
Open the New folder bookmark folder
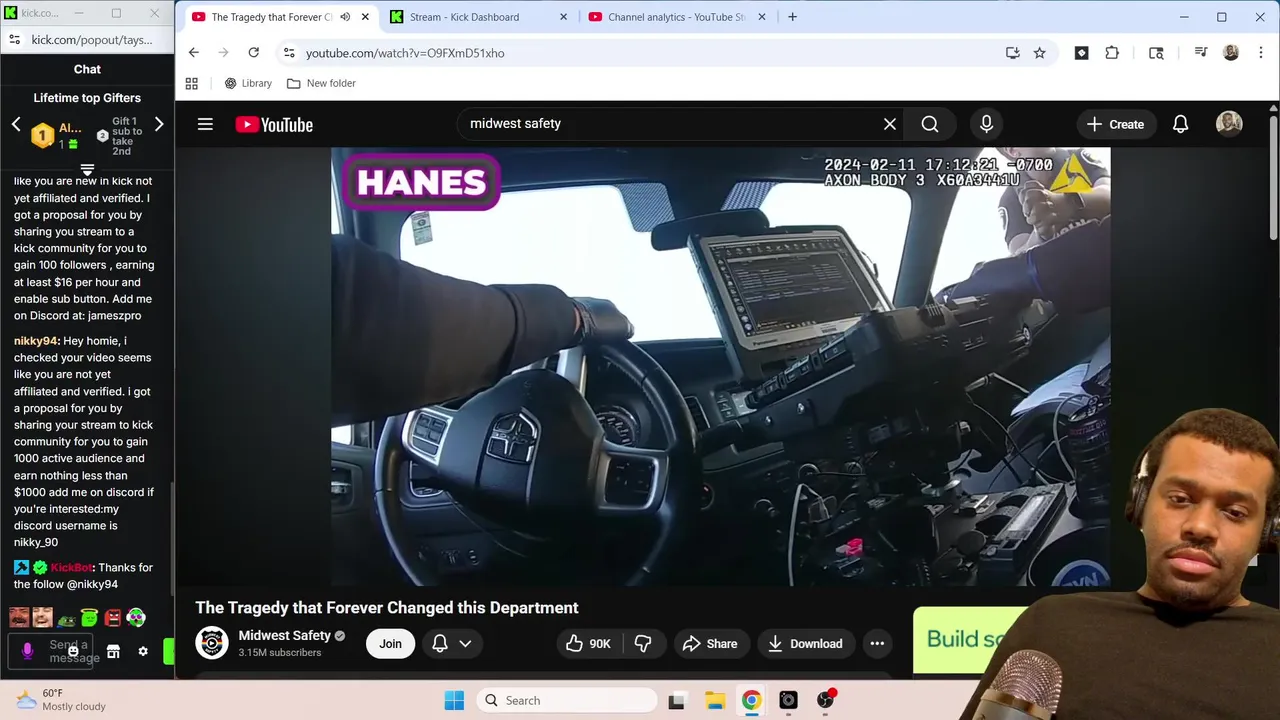coord(321,83)
